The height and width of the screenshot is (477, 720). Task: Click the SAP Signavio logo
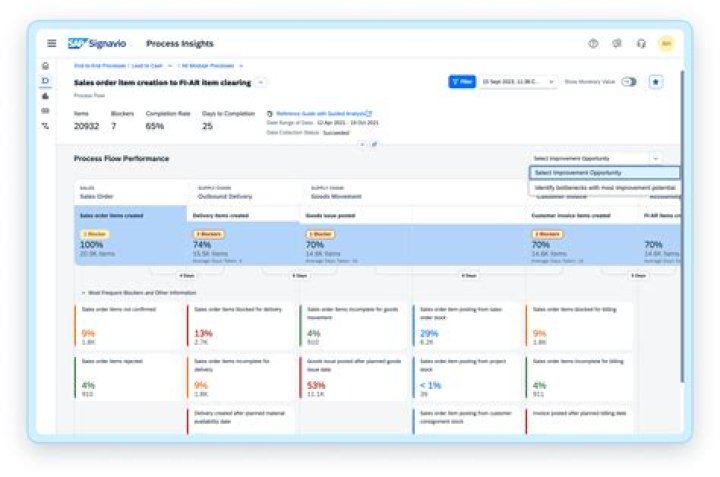(x=97, y=43)
